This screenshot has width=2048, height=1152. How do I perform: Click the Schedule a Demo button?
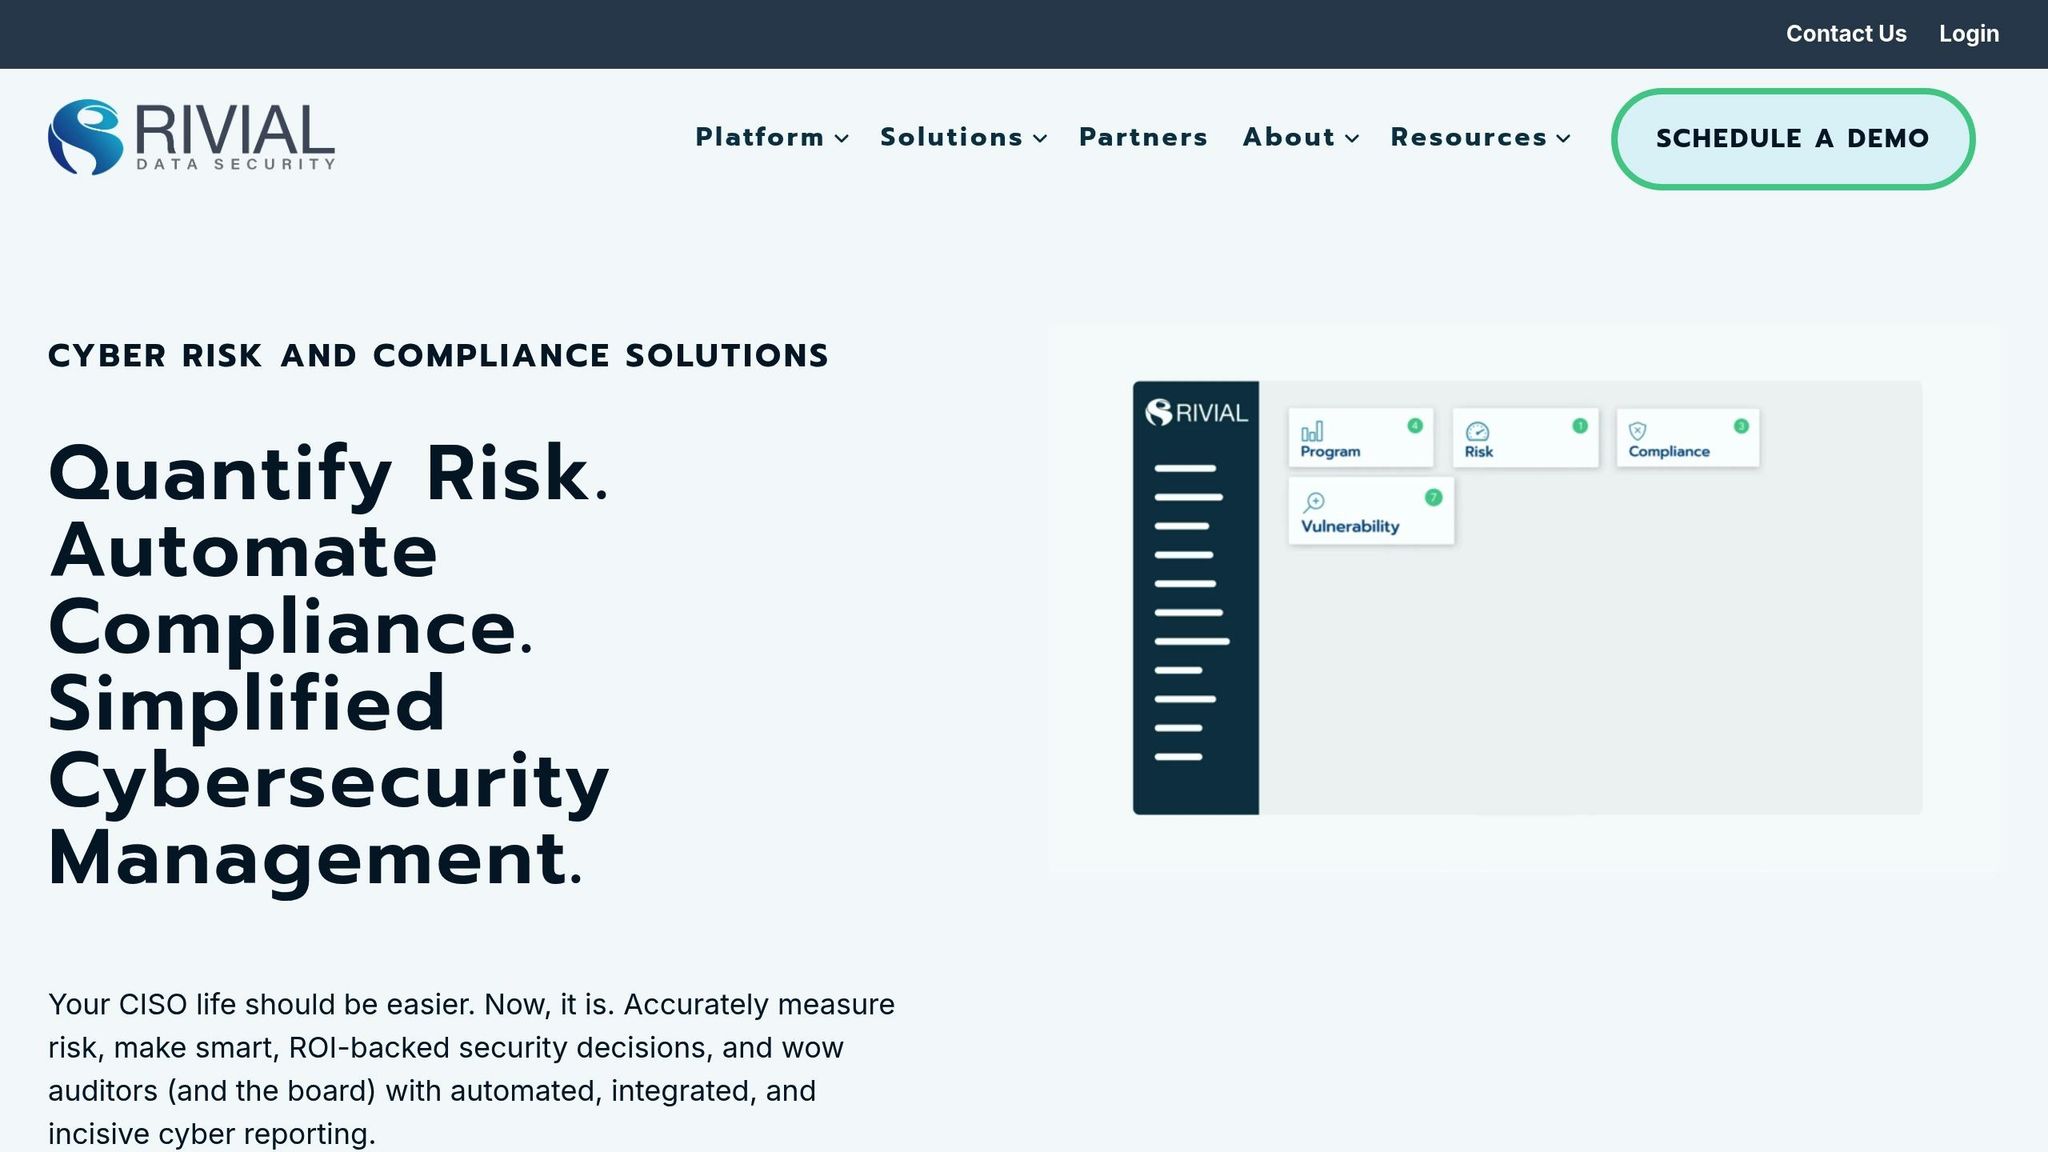tap(1793, 139)
